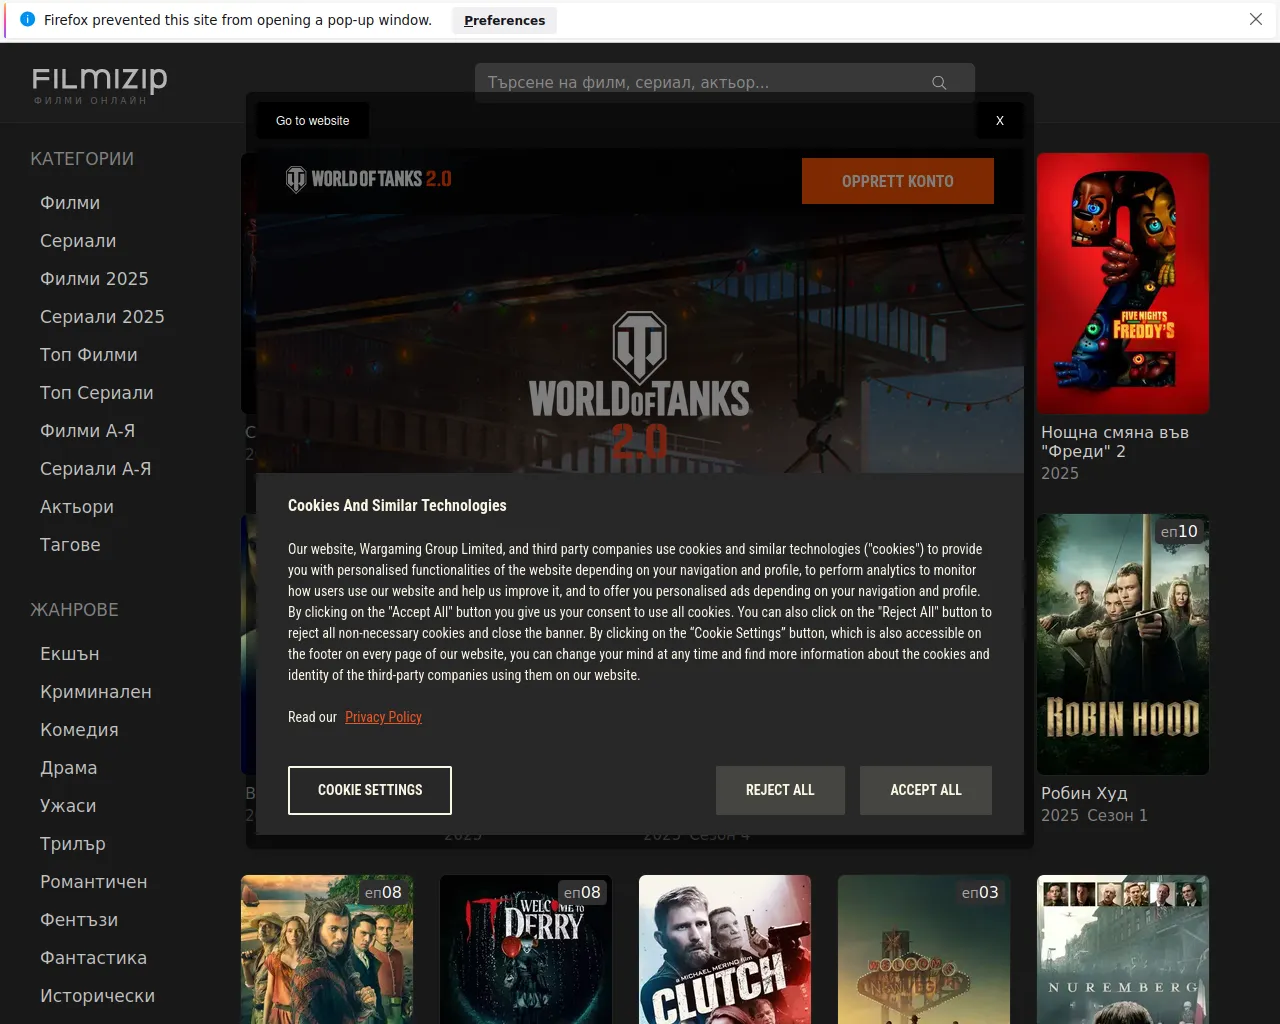This screenshot has height=1024, width=1280.
Task: Select the Криминален genre
Action: (96, 692)
